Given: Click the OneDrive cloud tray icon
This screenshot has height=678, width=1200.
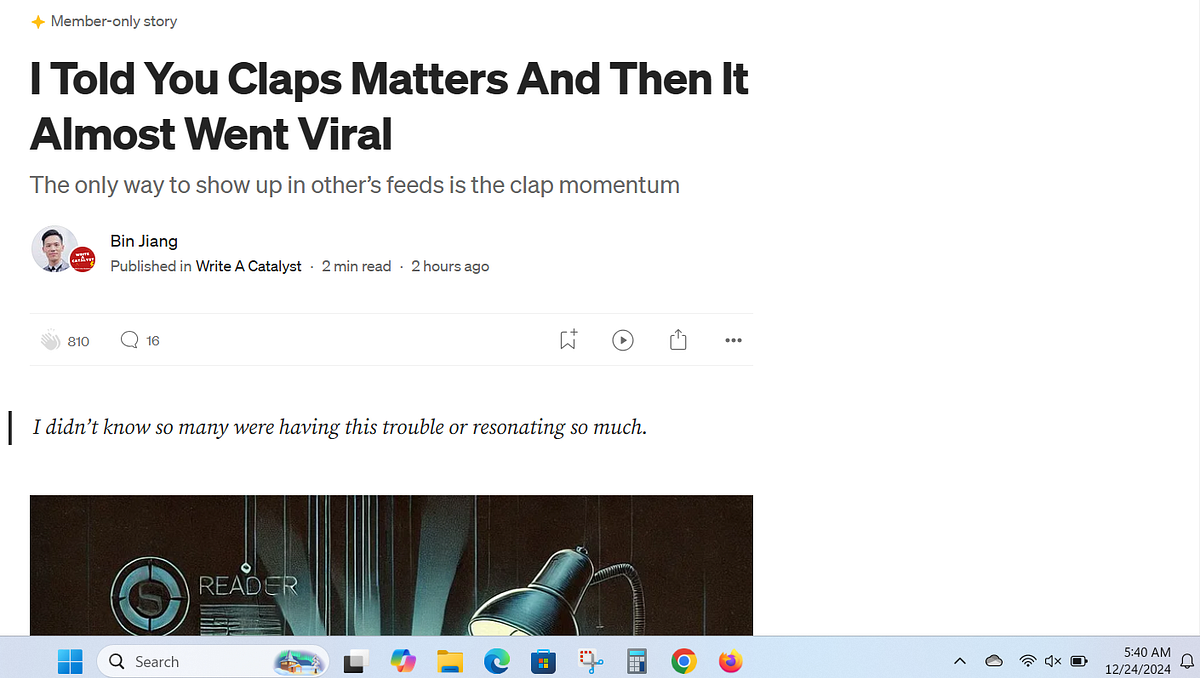Looking at the screenshot, I should [x=994, y=661].
